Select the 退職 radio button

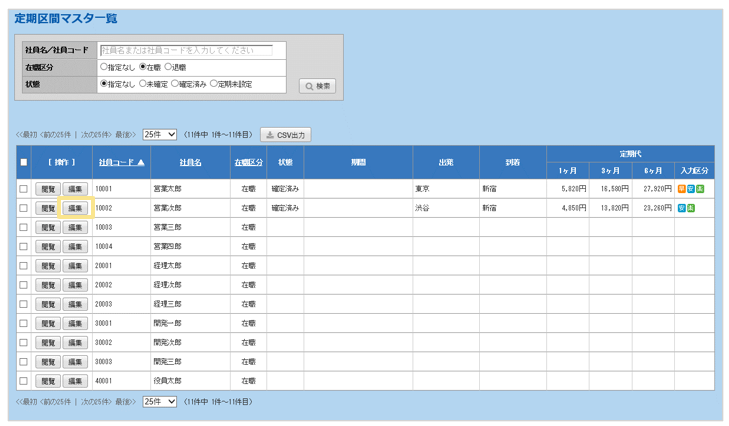168,67
